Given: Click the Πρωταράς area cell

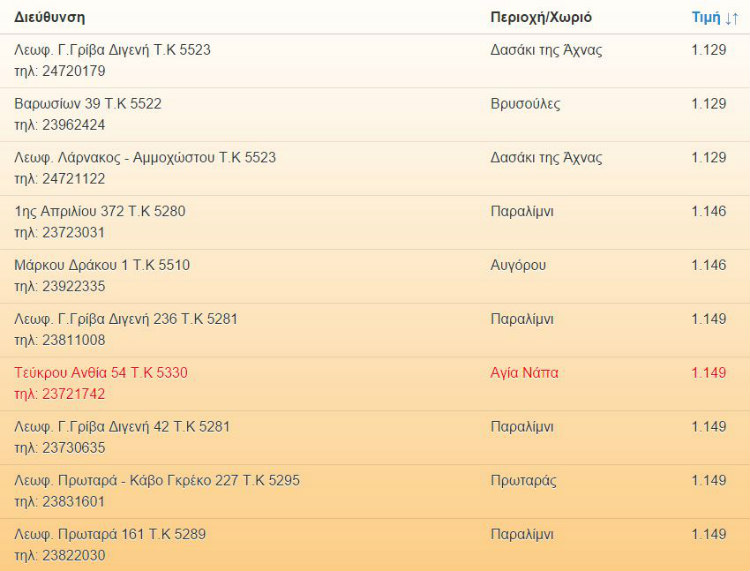Looking at the screenshot, I should [524, 481].
